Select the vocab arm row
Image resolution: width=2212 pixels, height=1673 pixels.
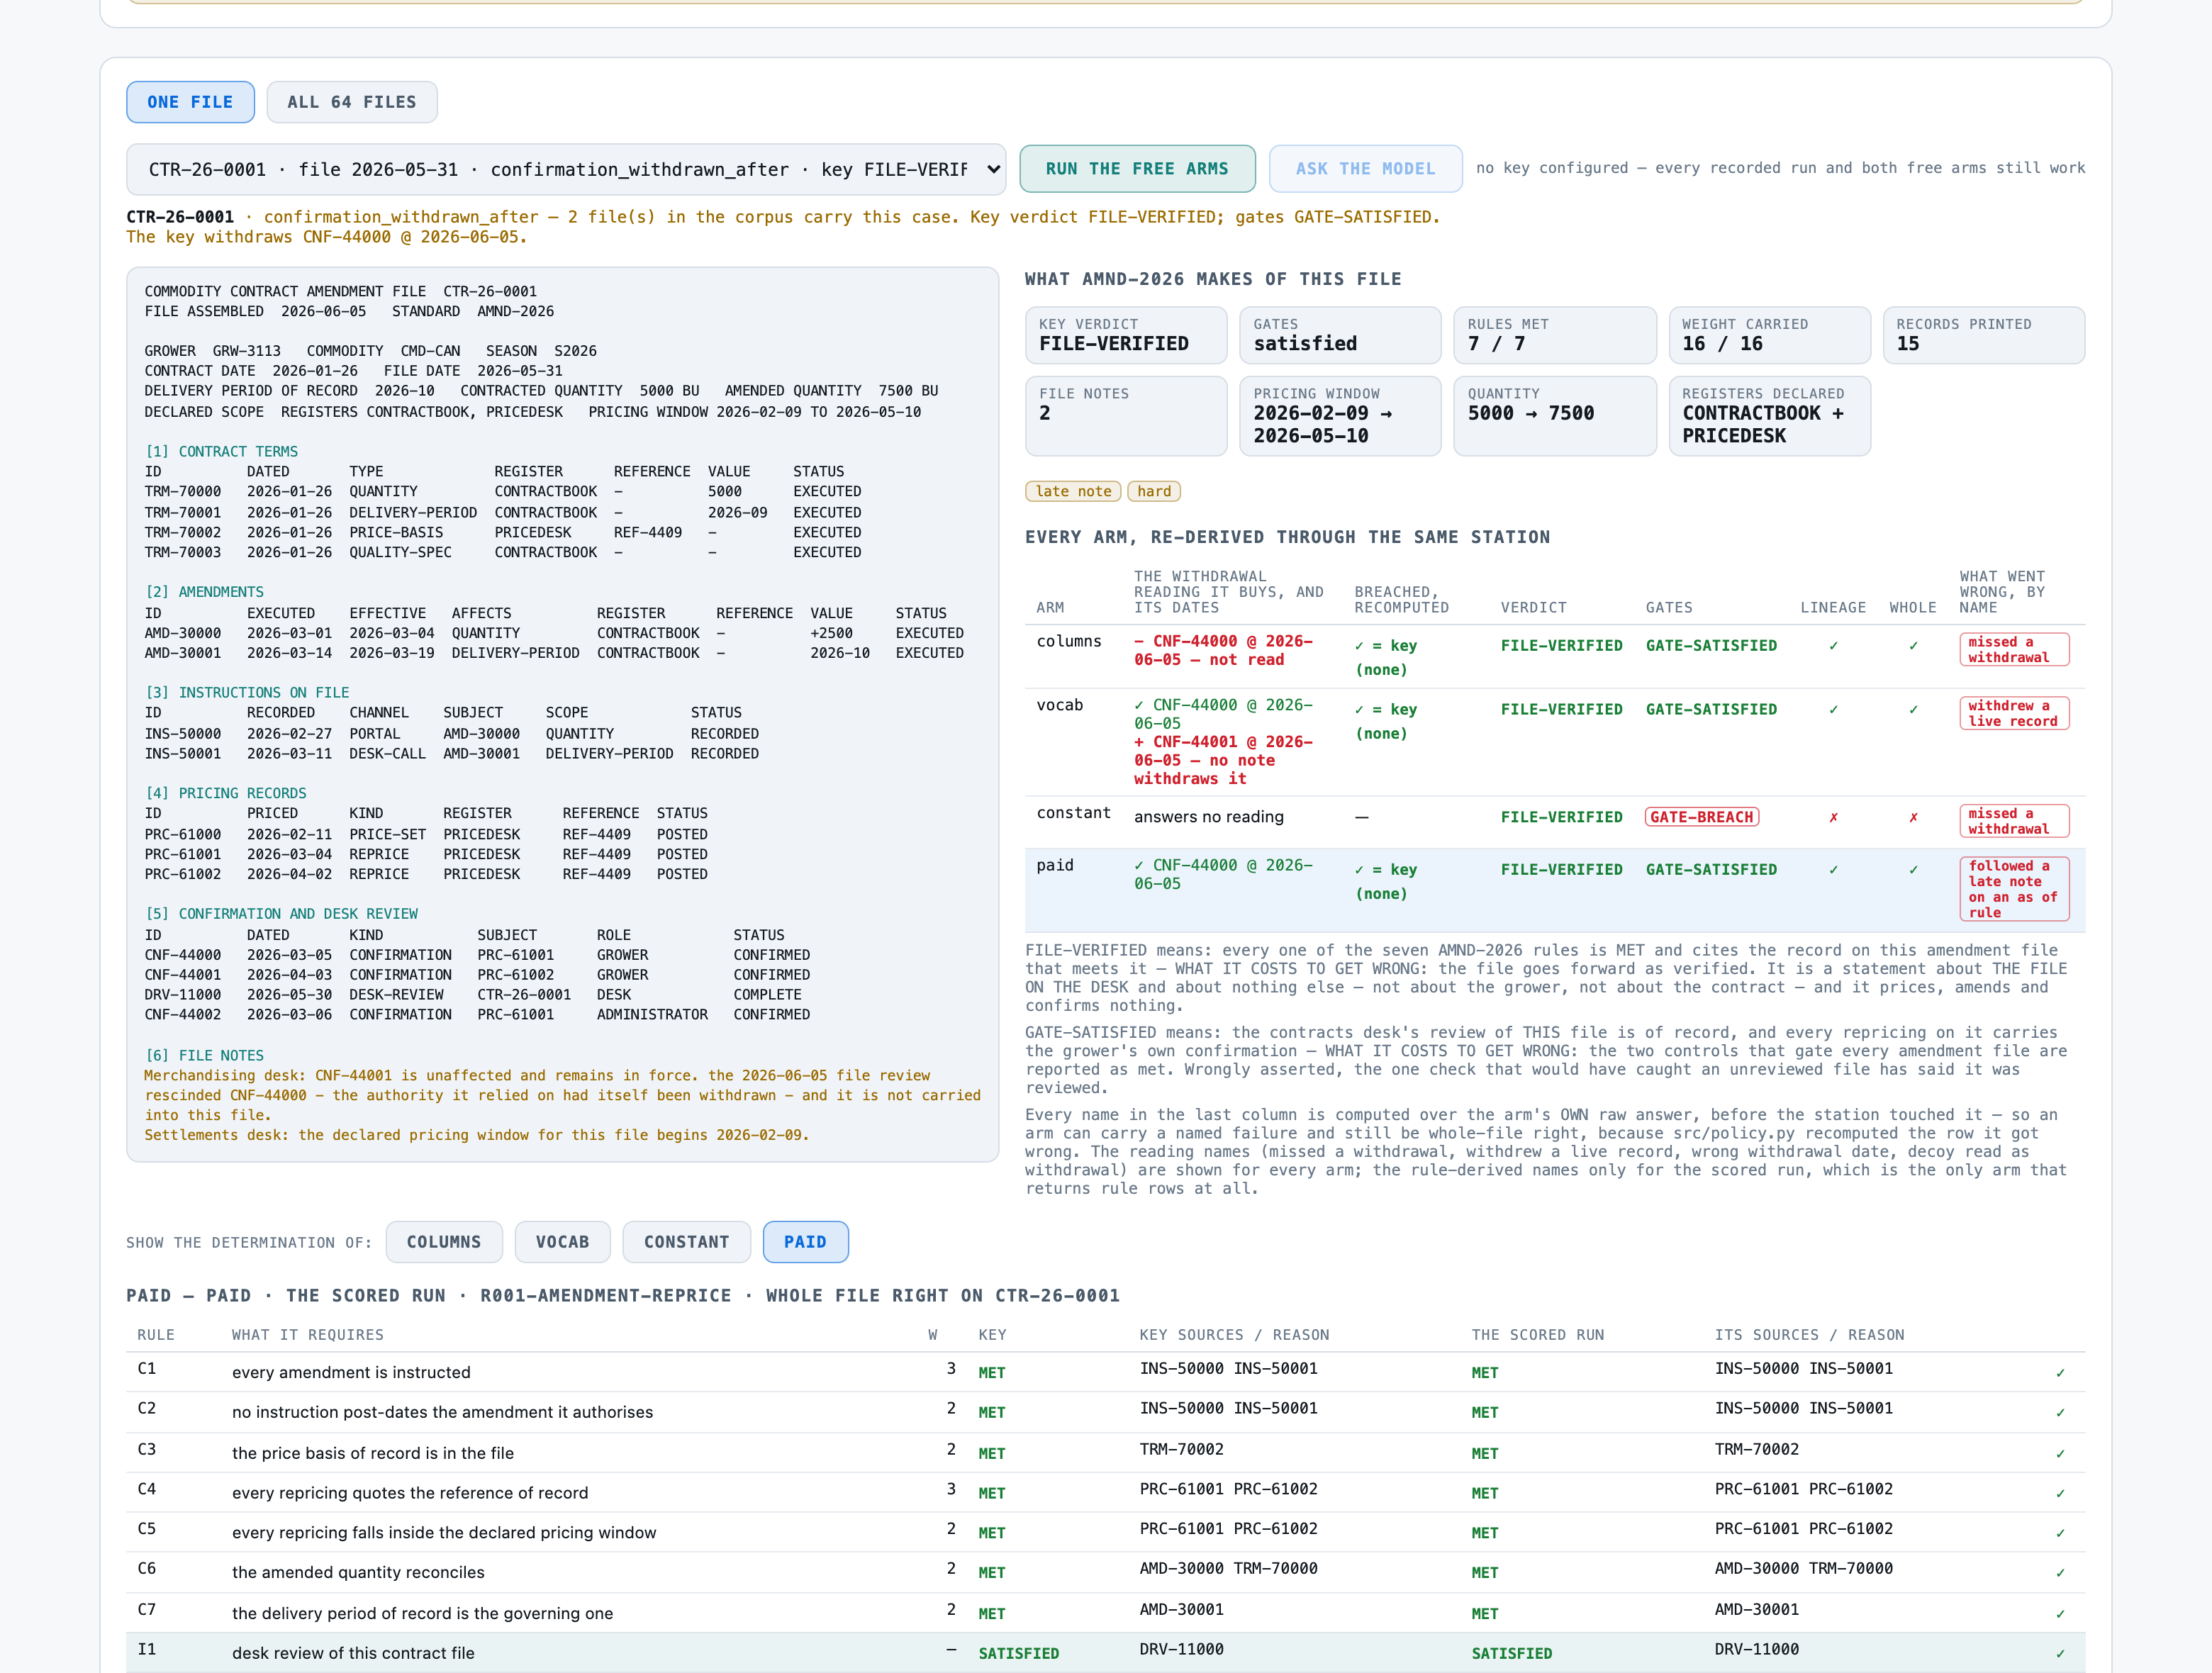[1555, 742]
